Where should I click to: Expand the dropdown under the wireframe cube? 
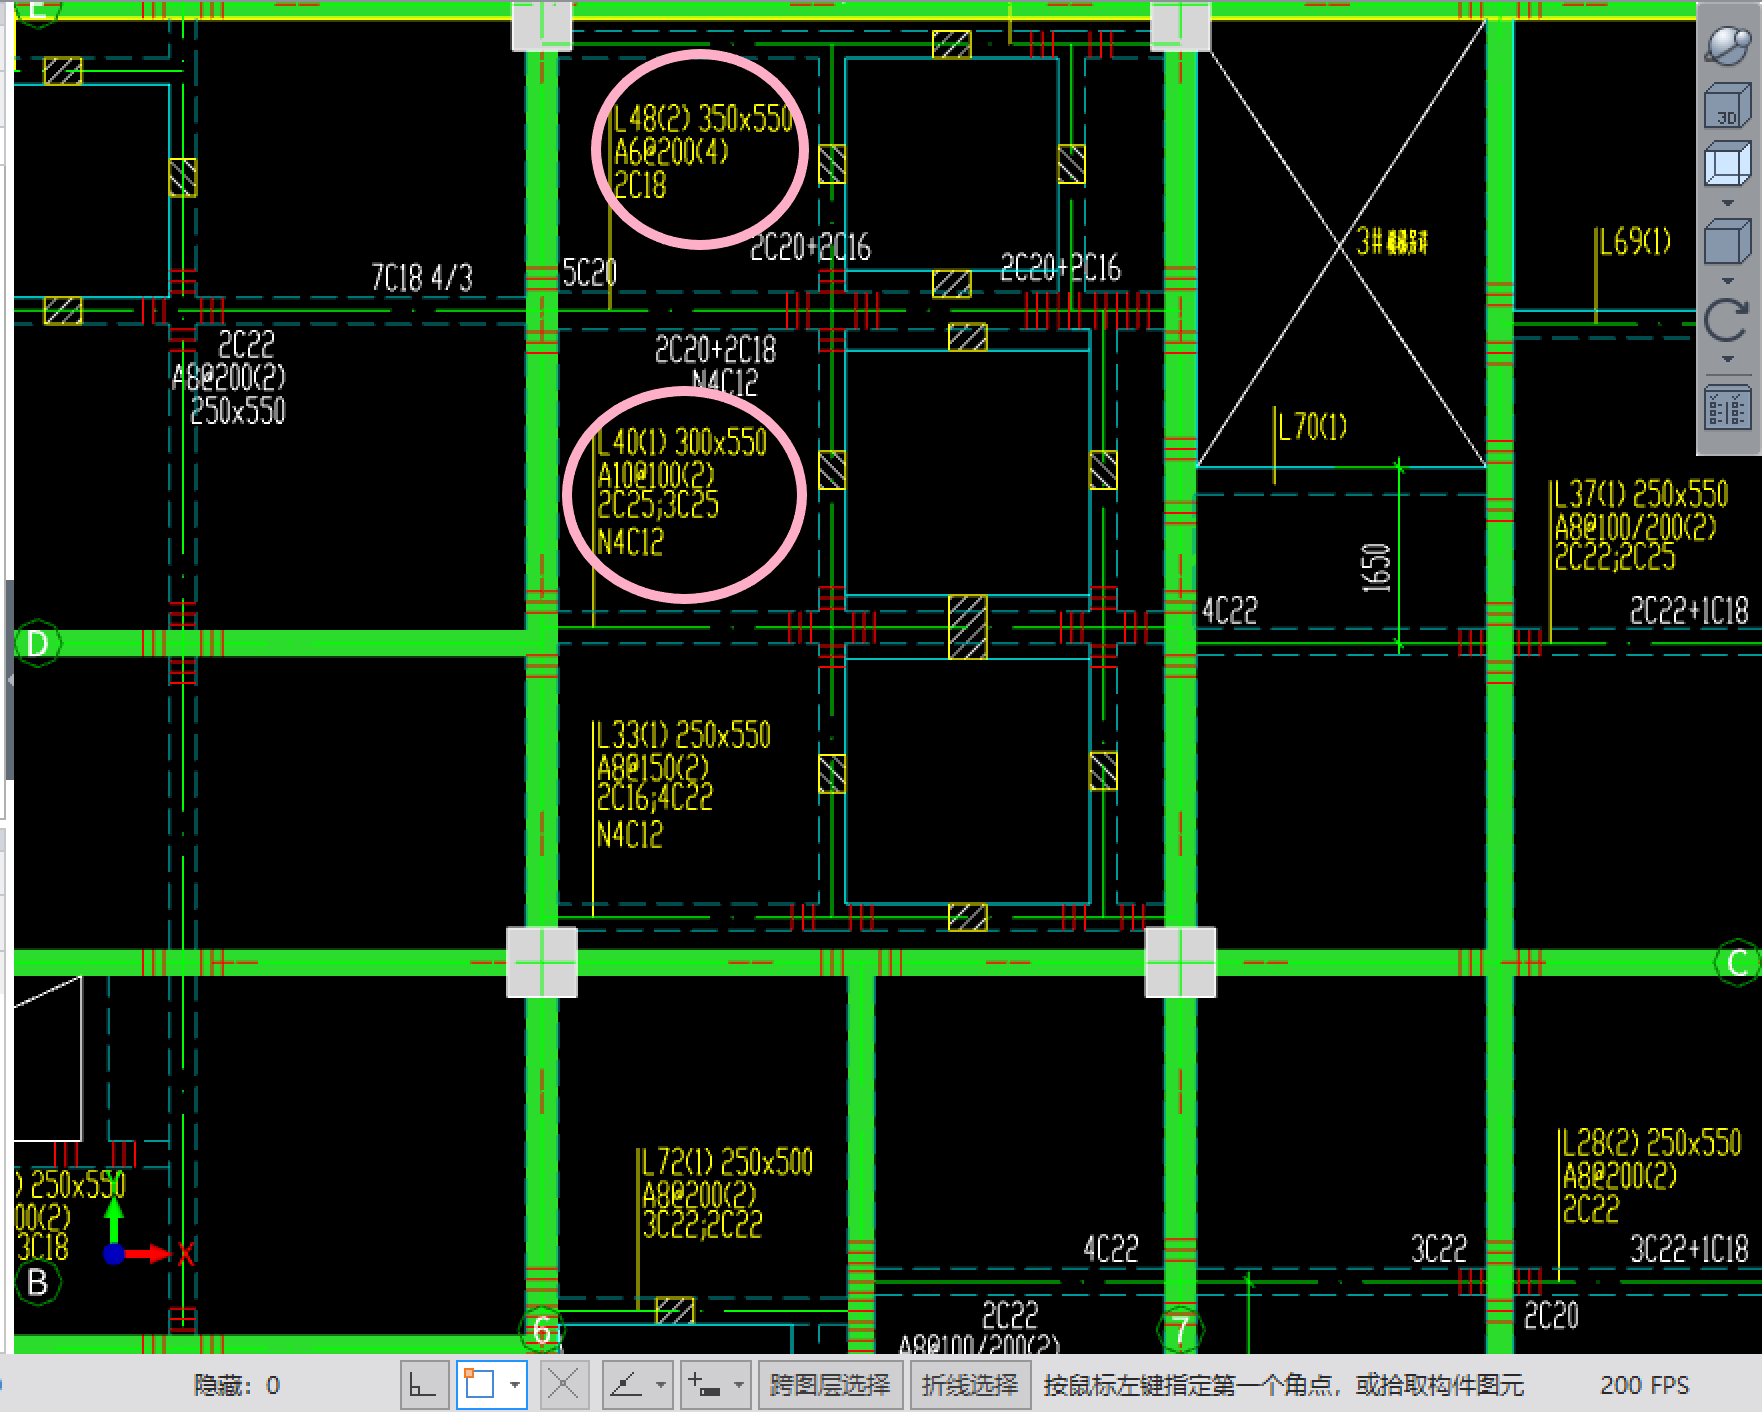[1727, 203]
